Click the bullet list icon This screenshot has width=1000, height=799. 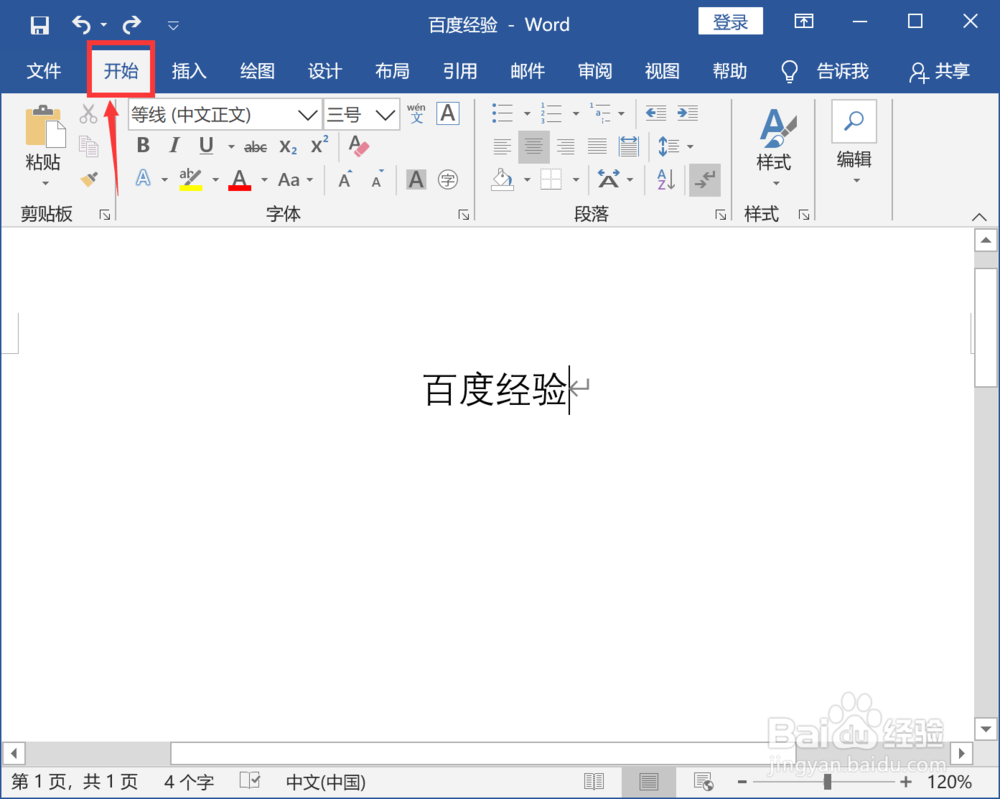503,114
